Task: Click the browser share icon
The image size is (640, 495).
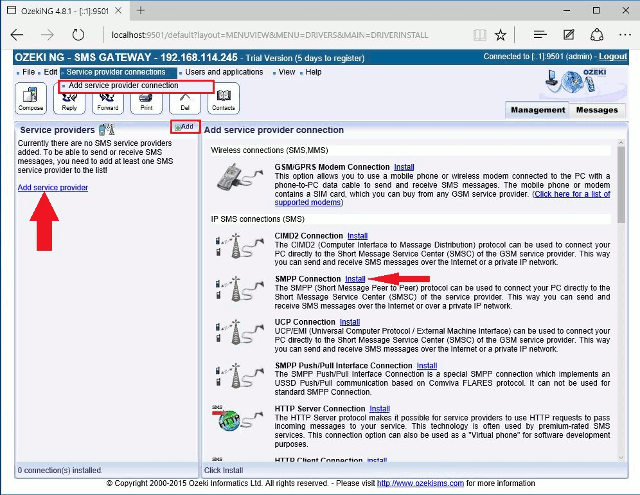Action: (597, 35)
